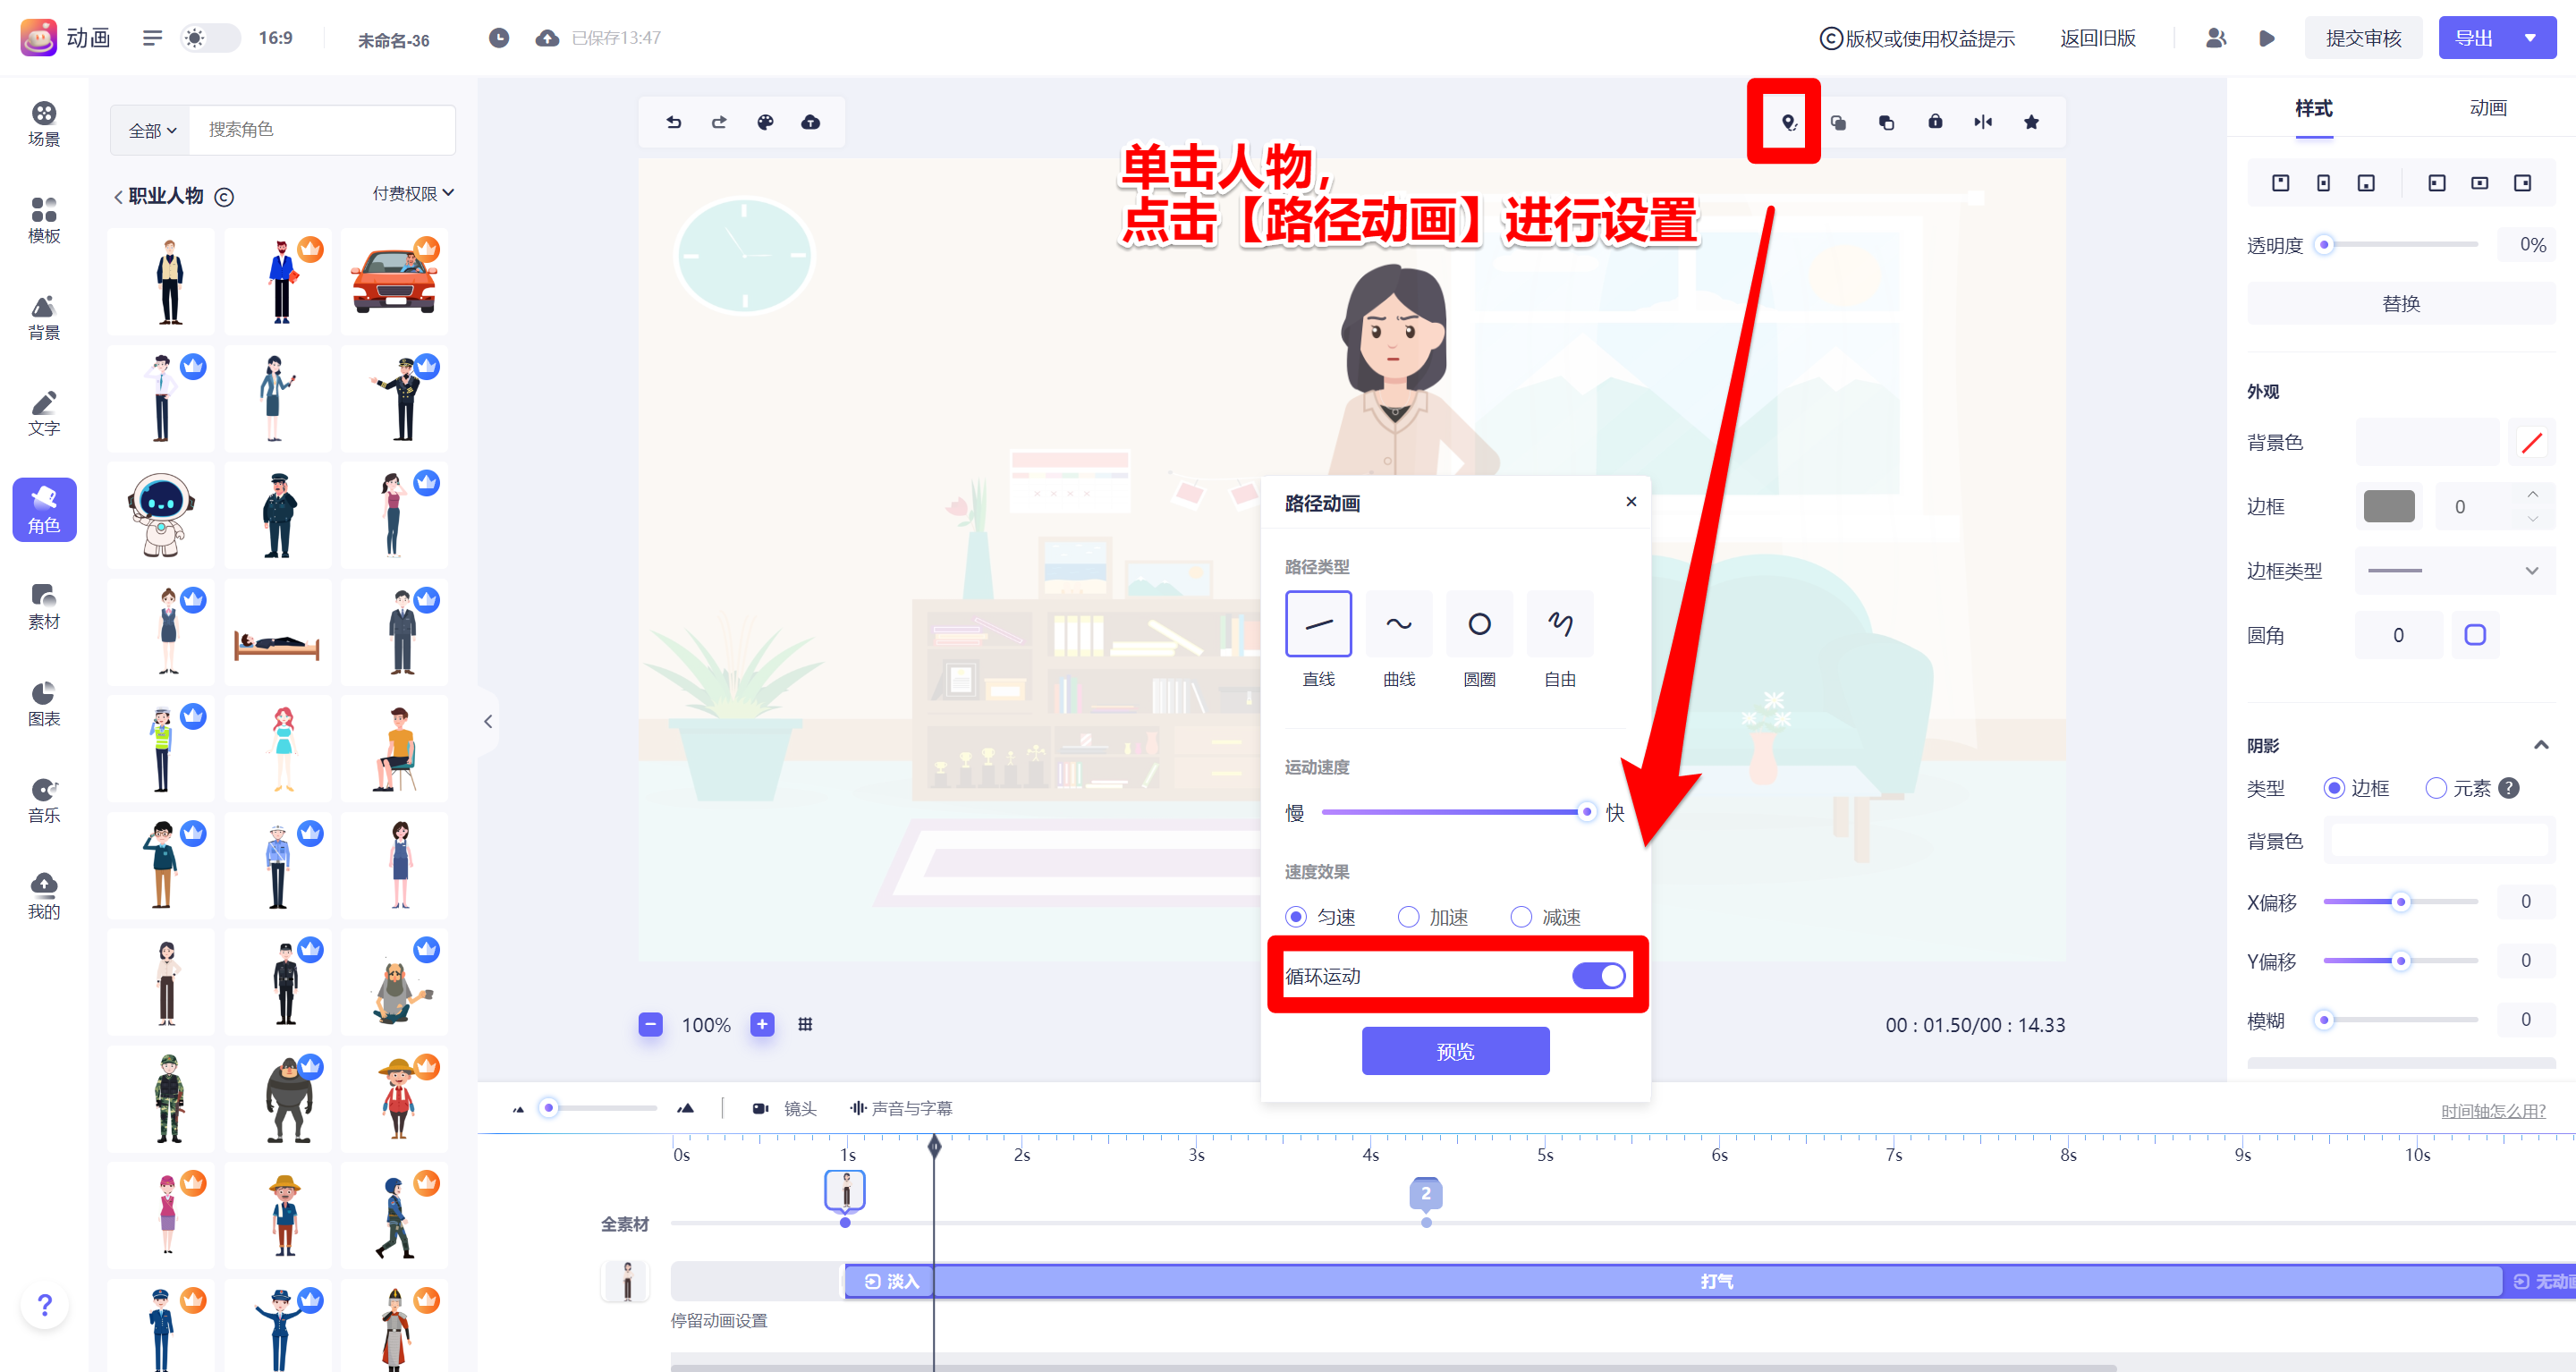2576x1372 pixels.
Task: Close the 路径动画 dialog
Action: click(x=1630, y=501)
